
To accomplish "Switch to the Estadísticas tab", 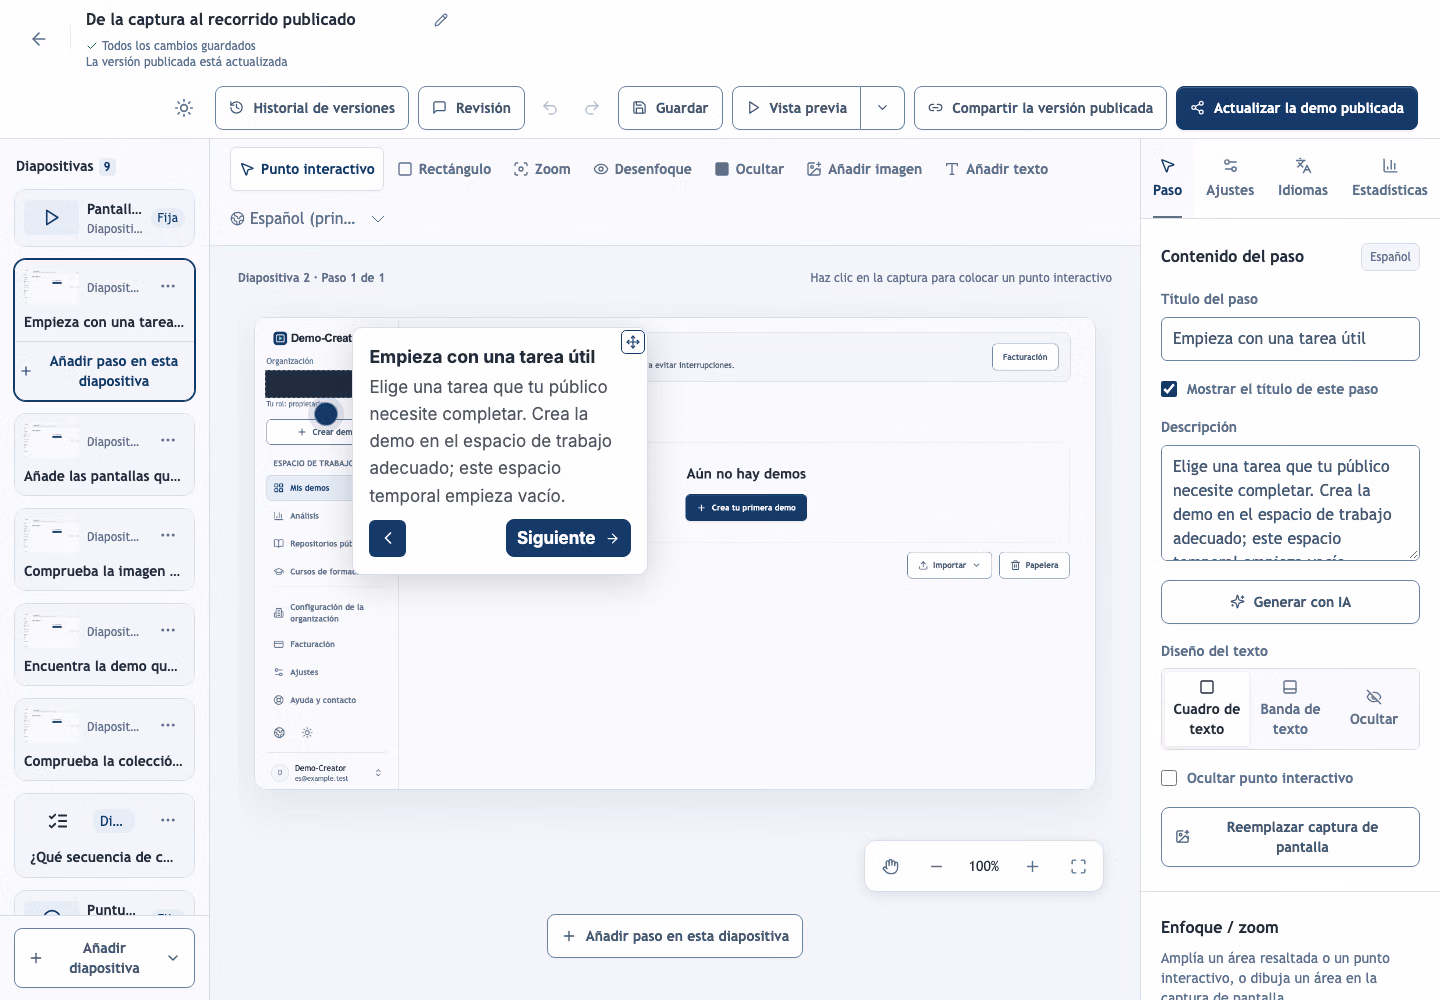I will click(1390, 178).
